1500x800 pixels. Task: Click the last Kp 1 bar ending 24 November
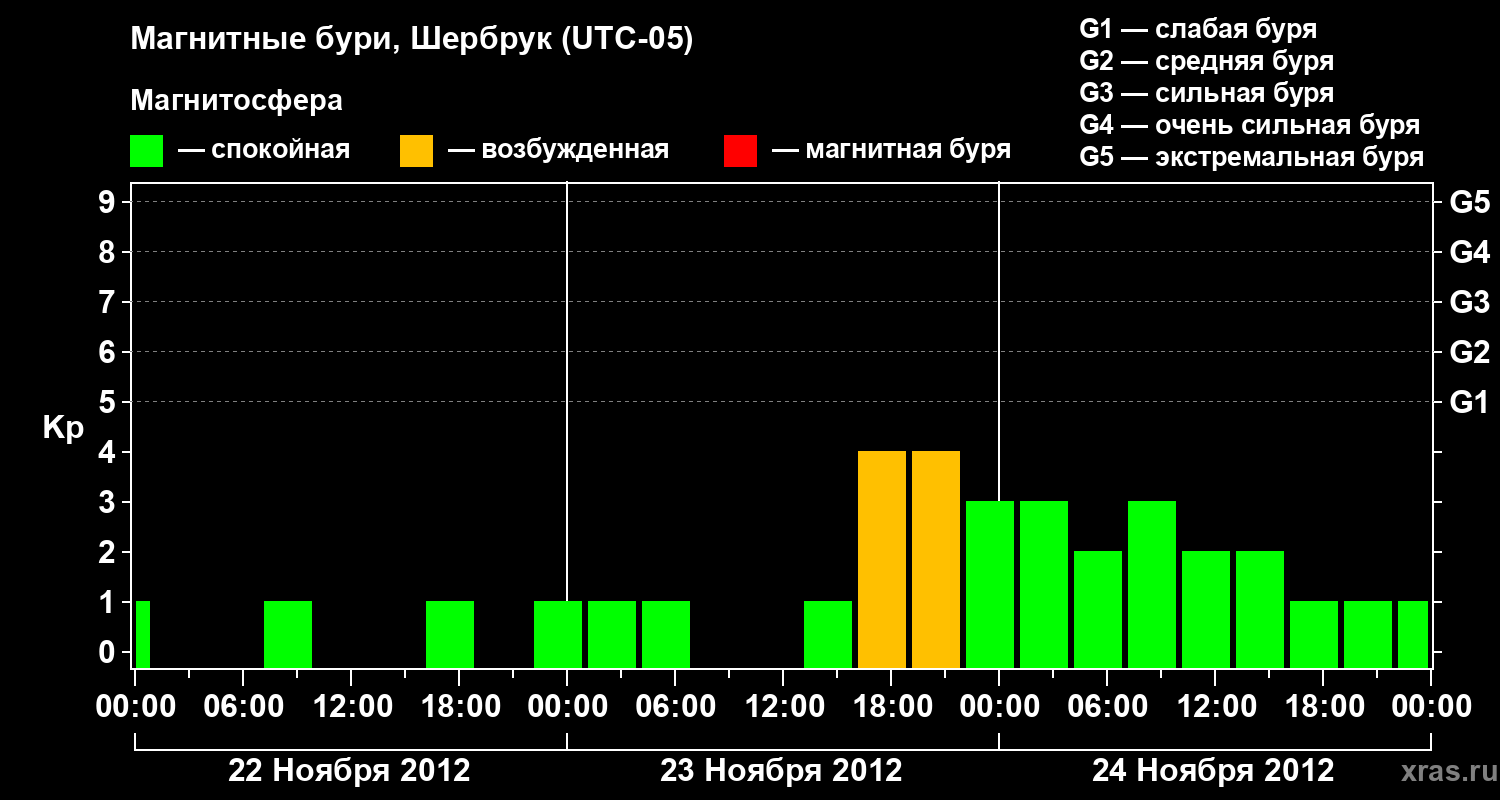click(x=1413, y=635)
